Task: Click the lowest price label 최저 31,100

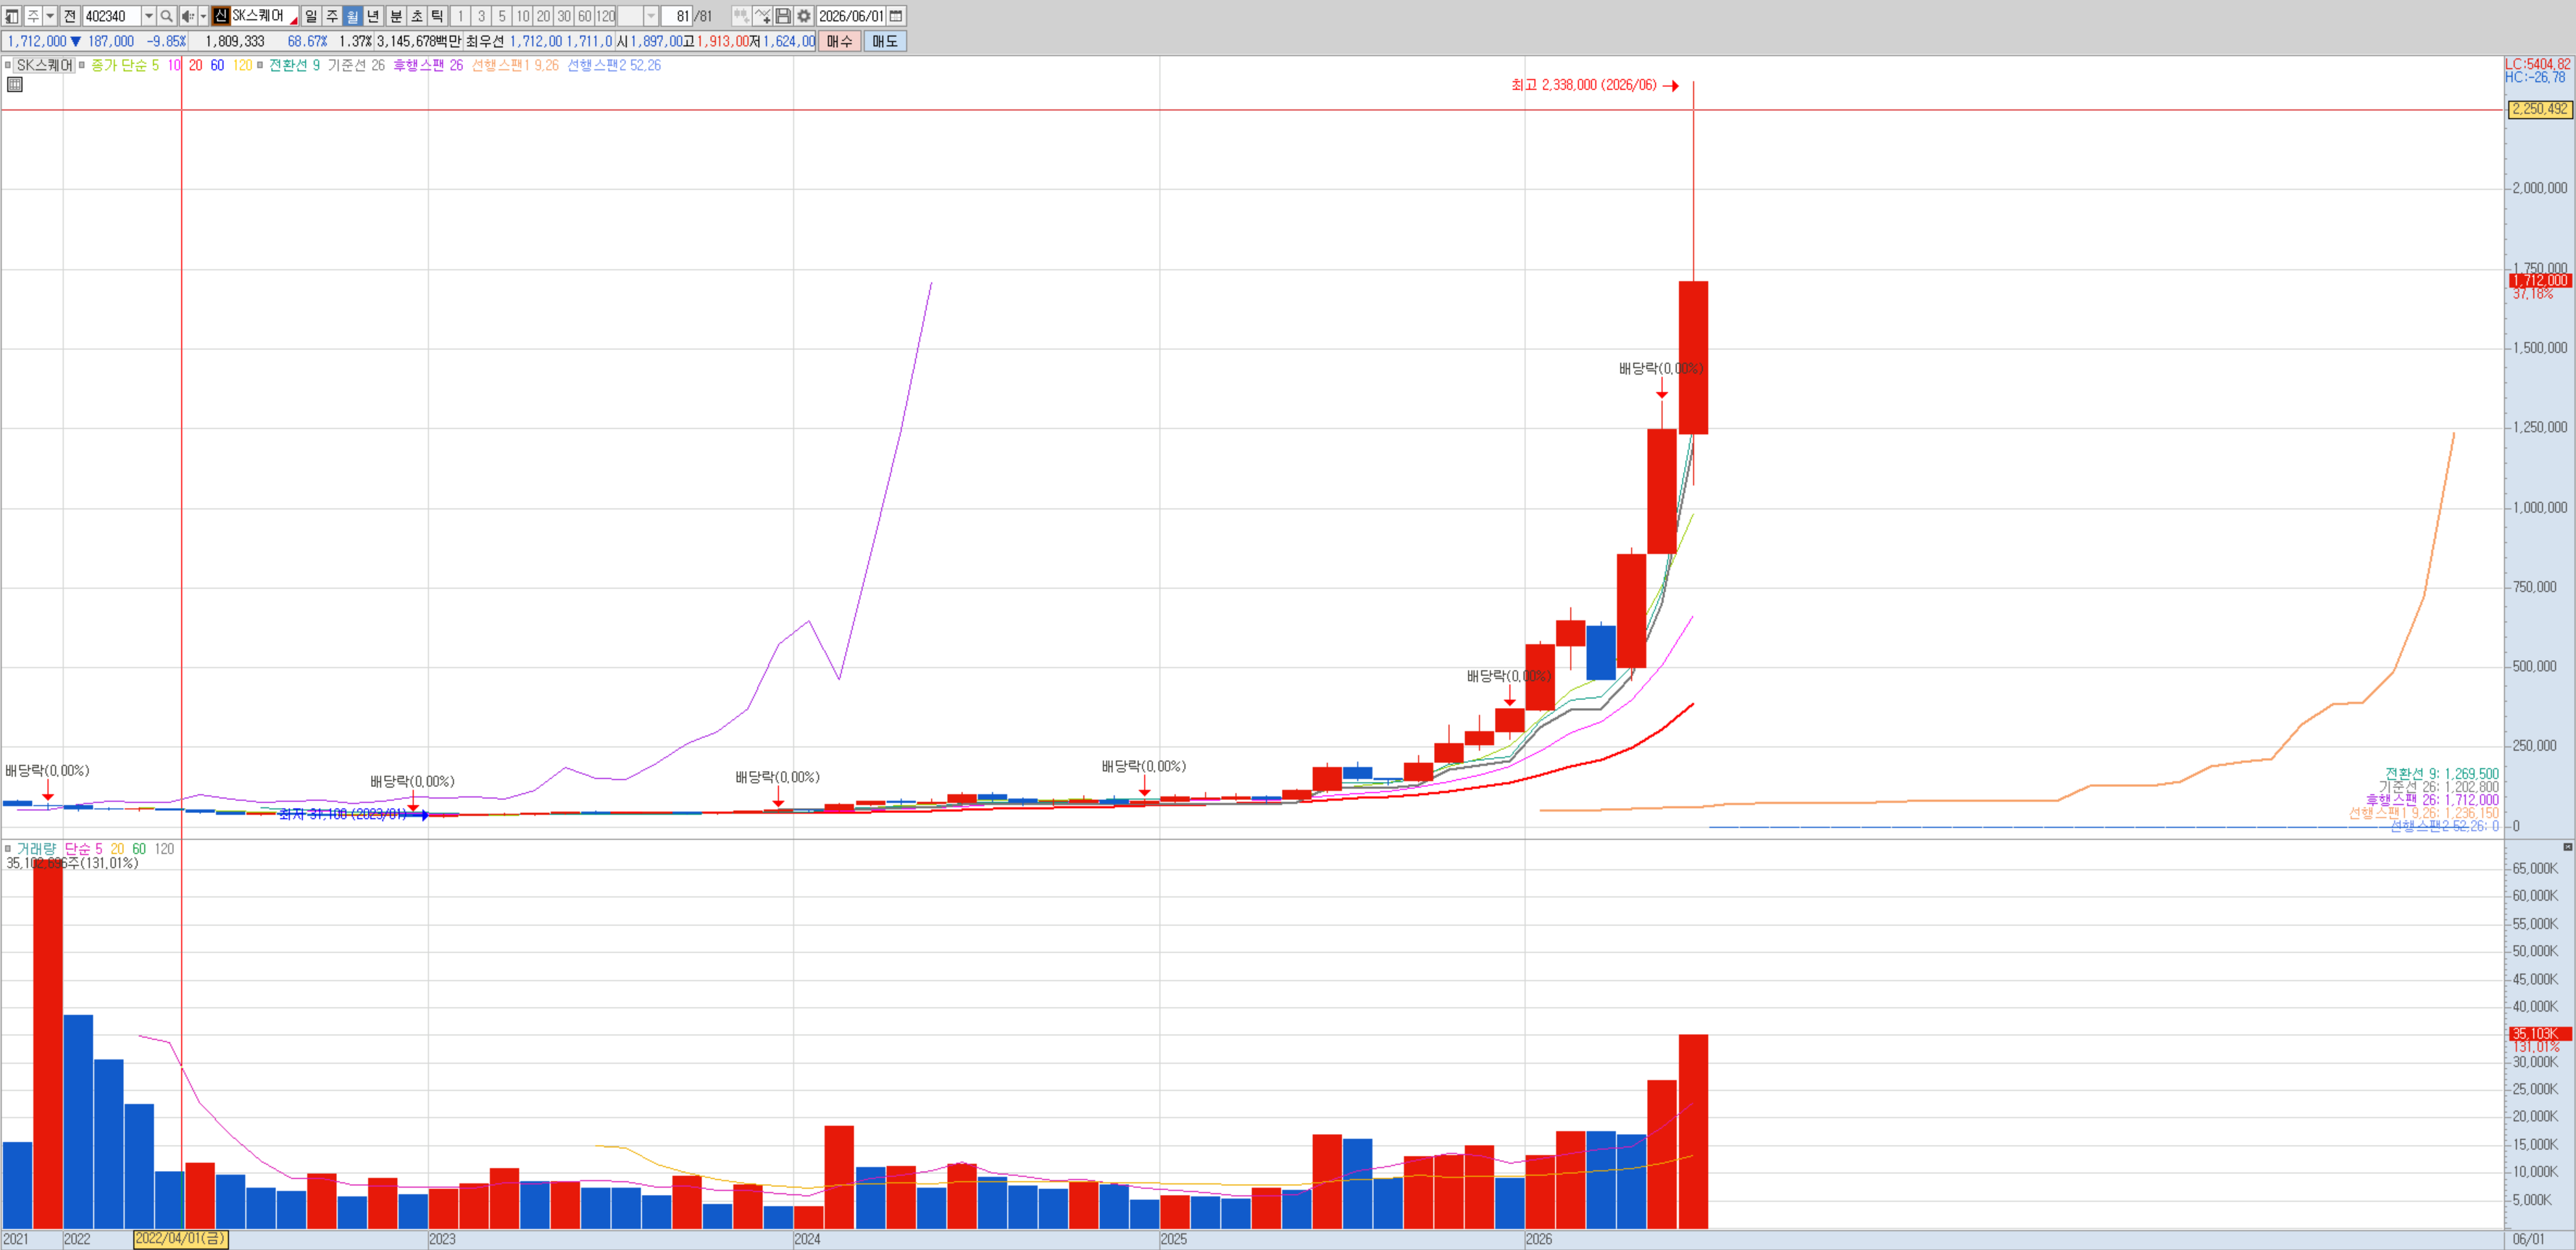Action: (x=343, y=814)
